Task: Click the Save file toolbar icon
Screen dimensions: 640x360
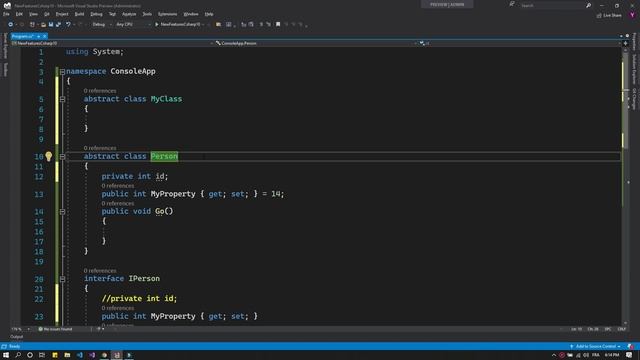Action: (x=51, y=24)
